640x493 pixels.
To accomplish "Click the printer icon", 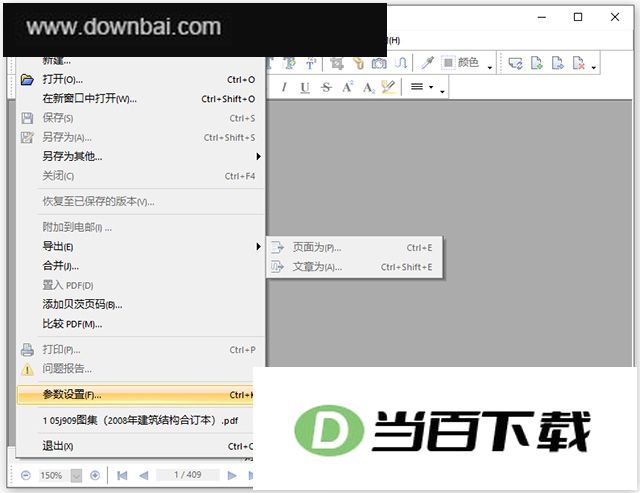I will tap(27, 350).
